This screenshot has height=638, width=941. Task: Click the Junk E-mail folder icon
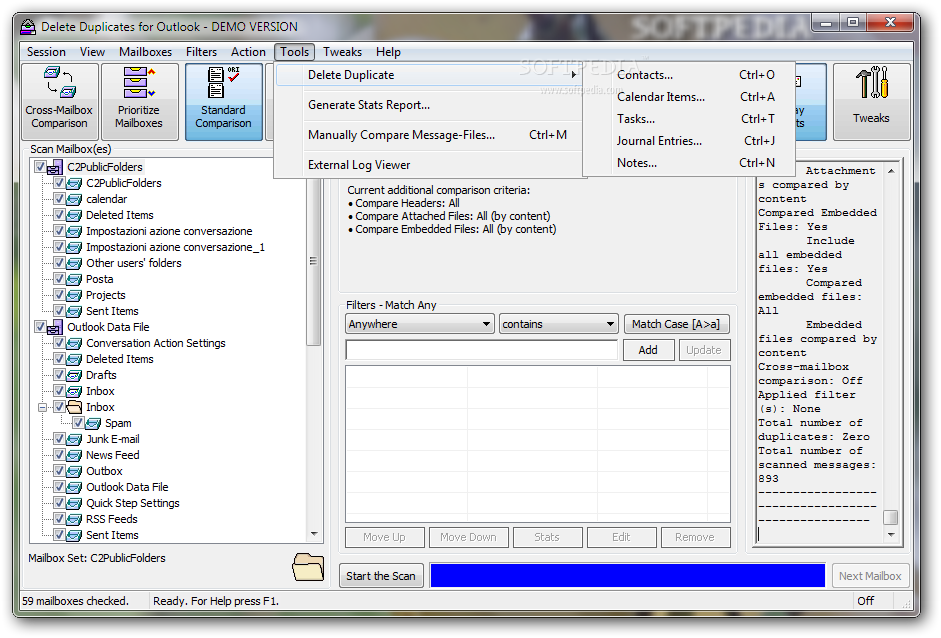(74, 439)
